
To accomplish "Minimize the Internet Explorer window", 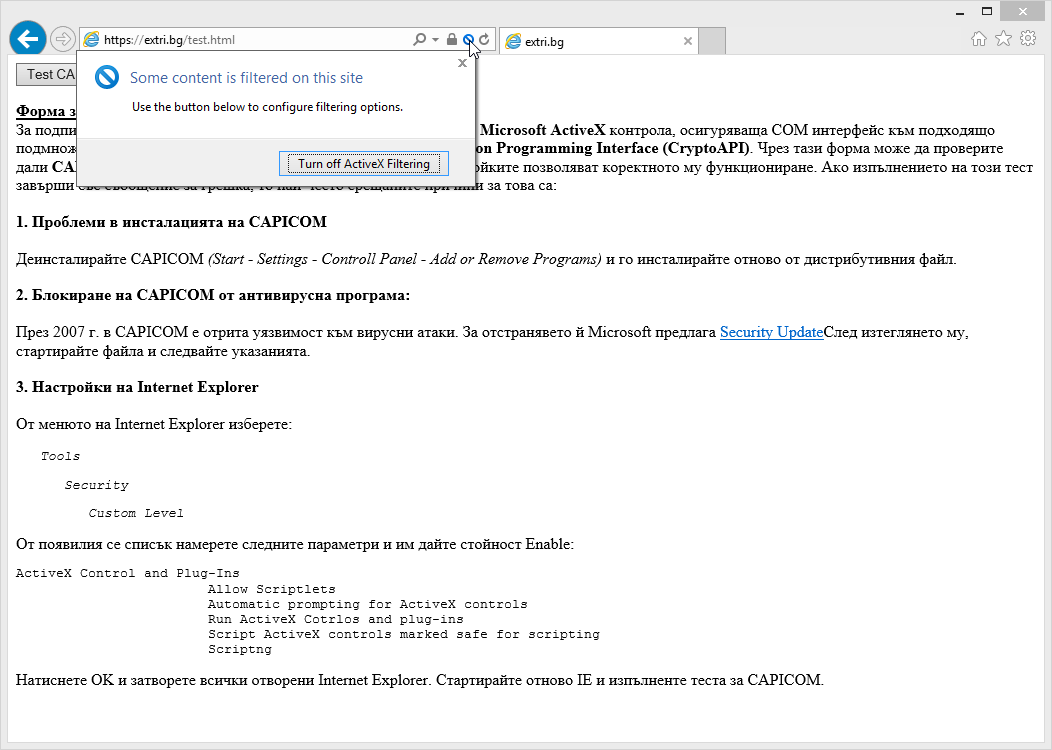I will (960, 12).
